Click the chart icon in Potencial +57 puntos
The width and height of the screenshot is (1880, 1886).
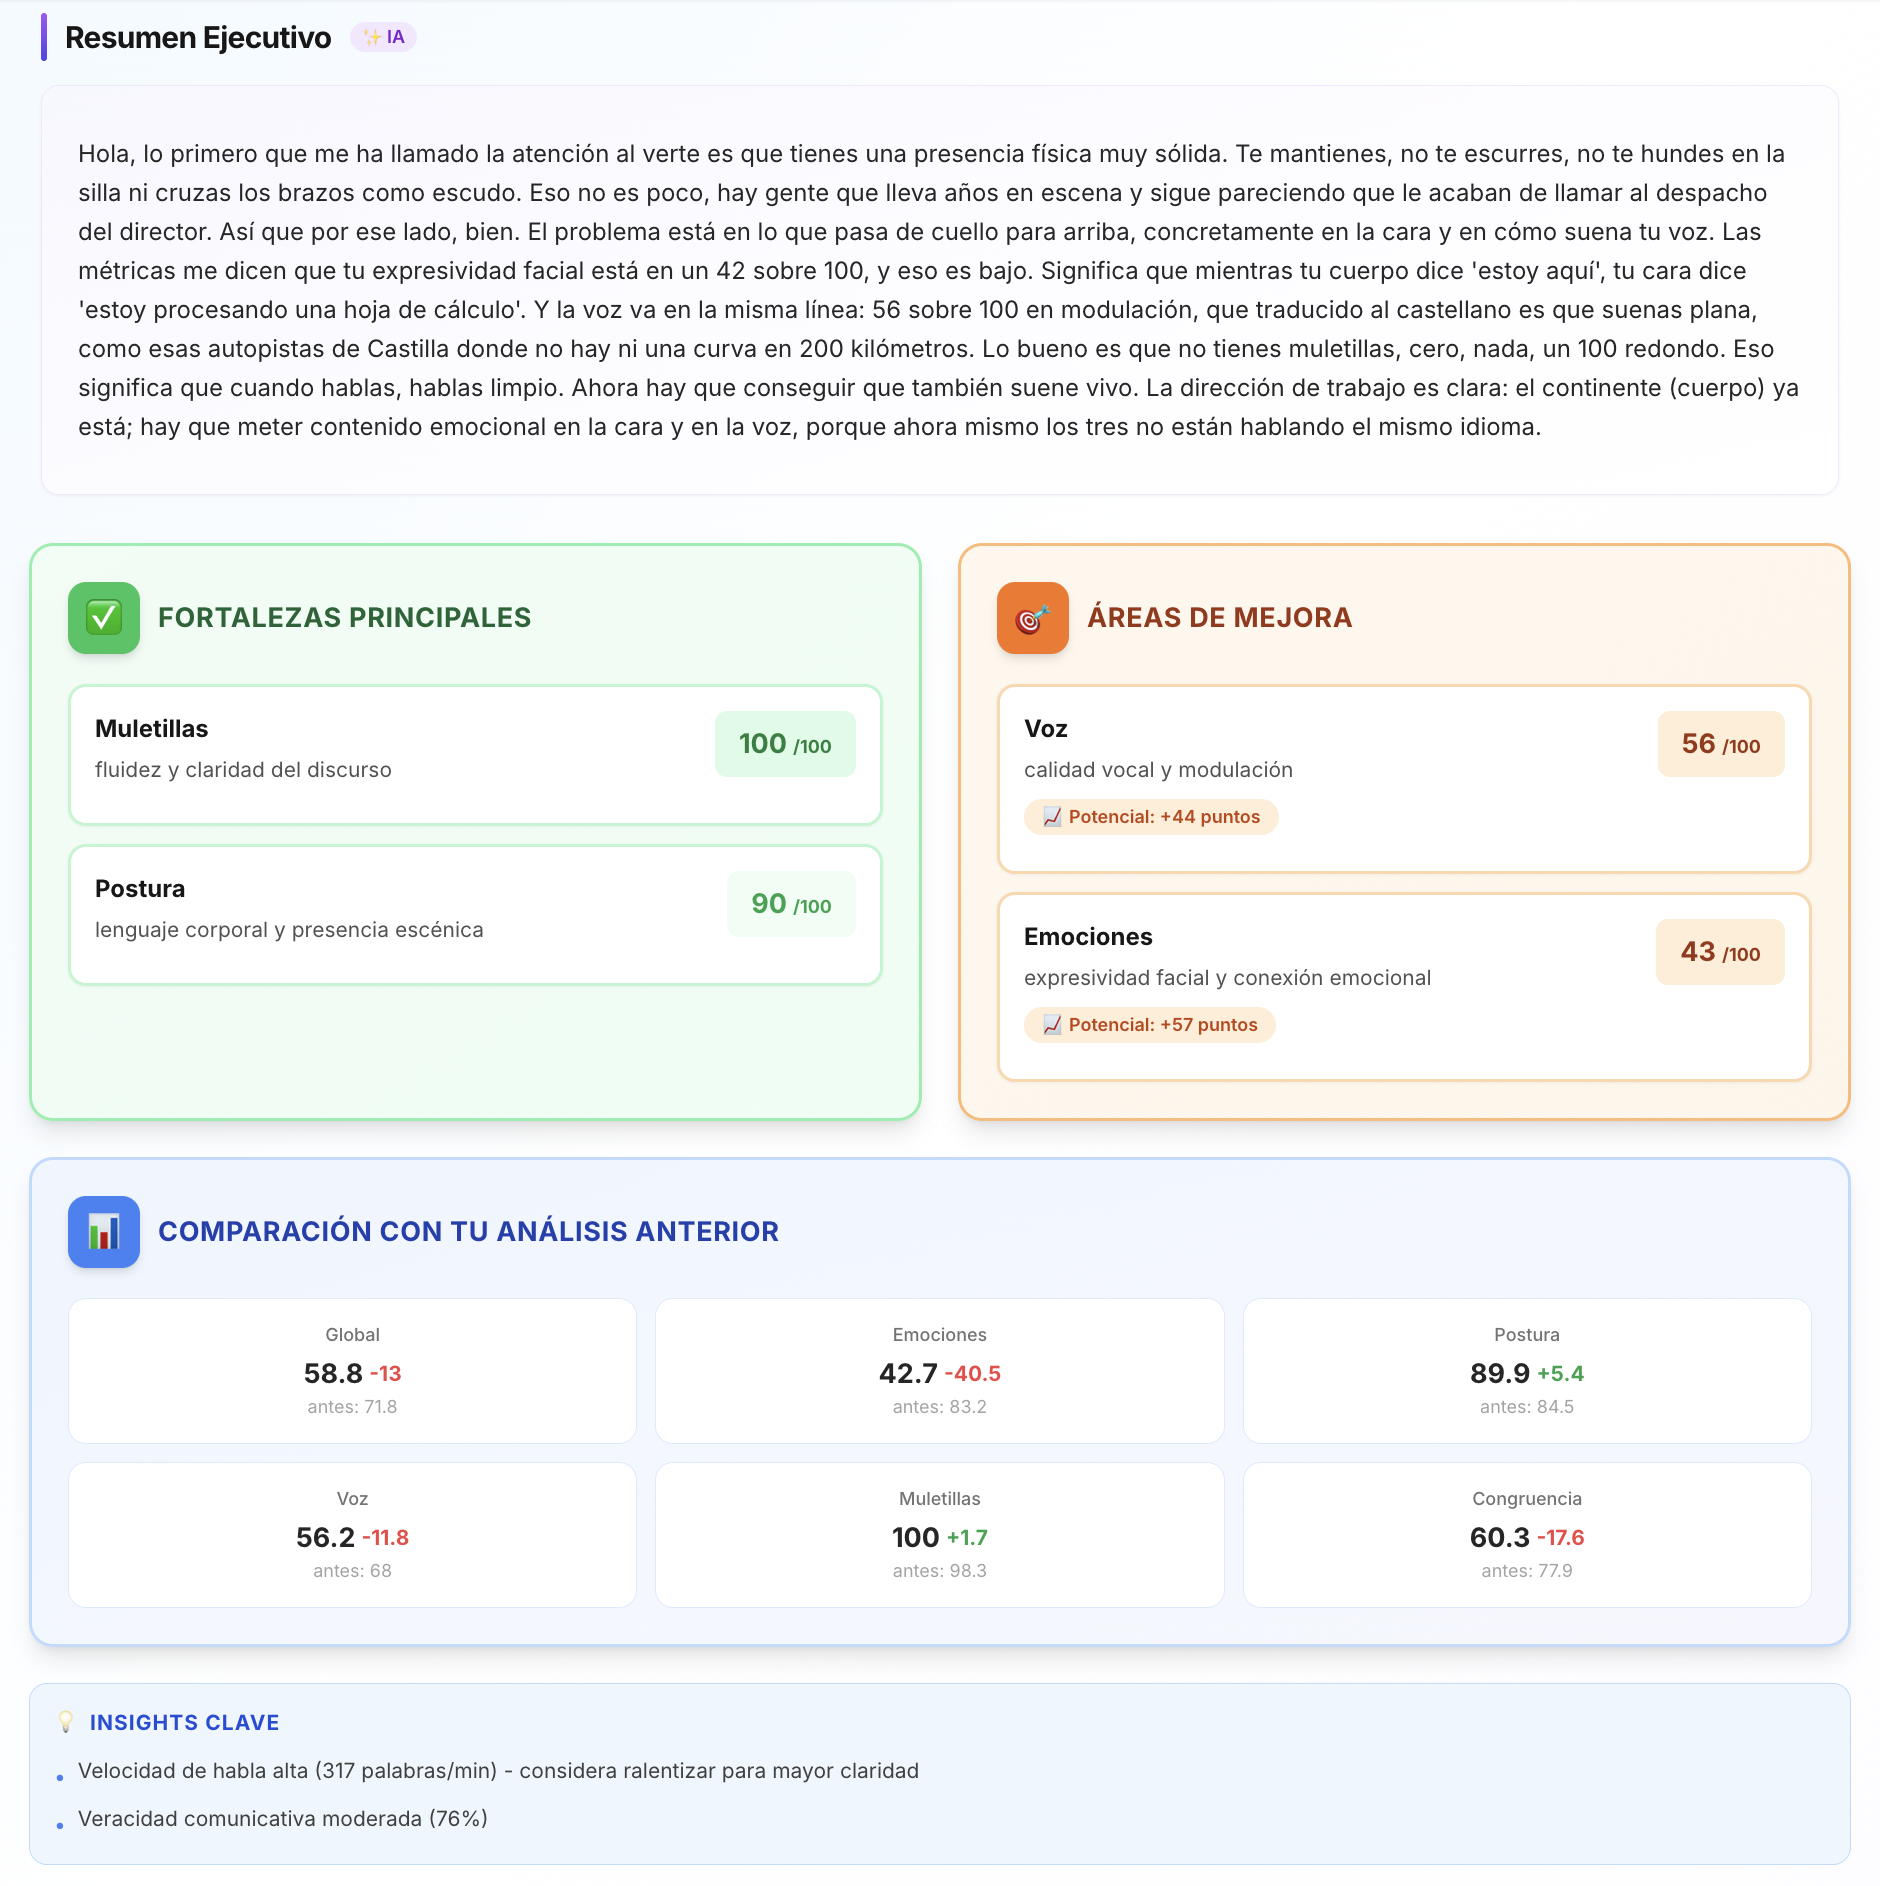(1052, 1025)
